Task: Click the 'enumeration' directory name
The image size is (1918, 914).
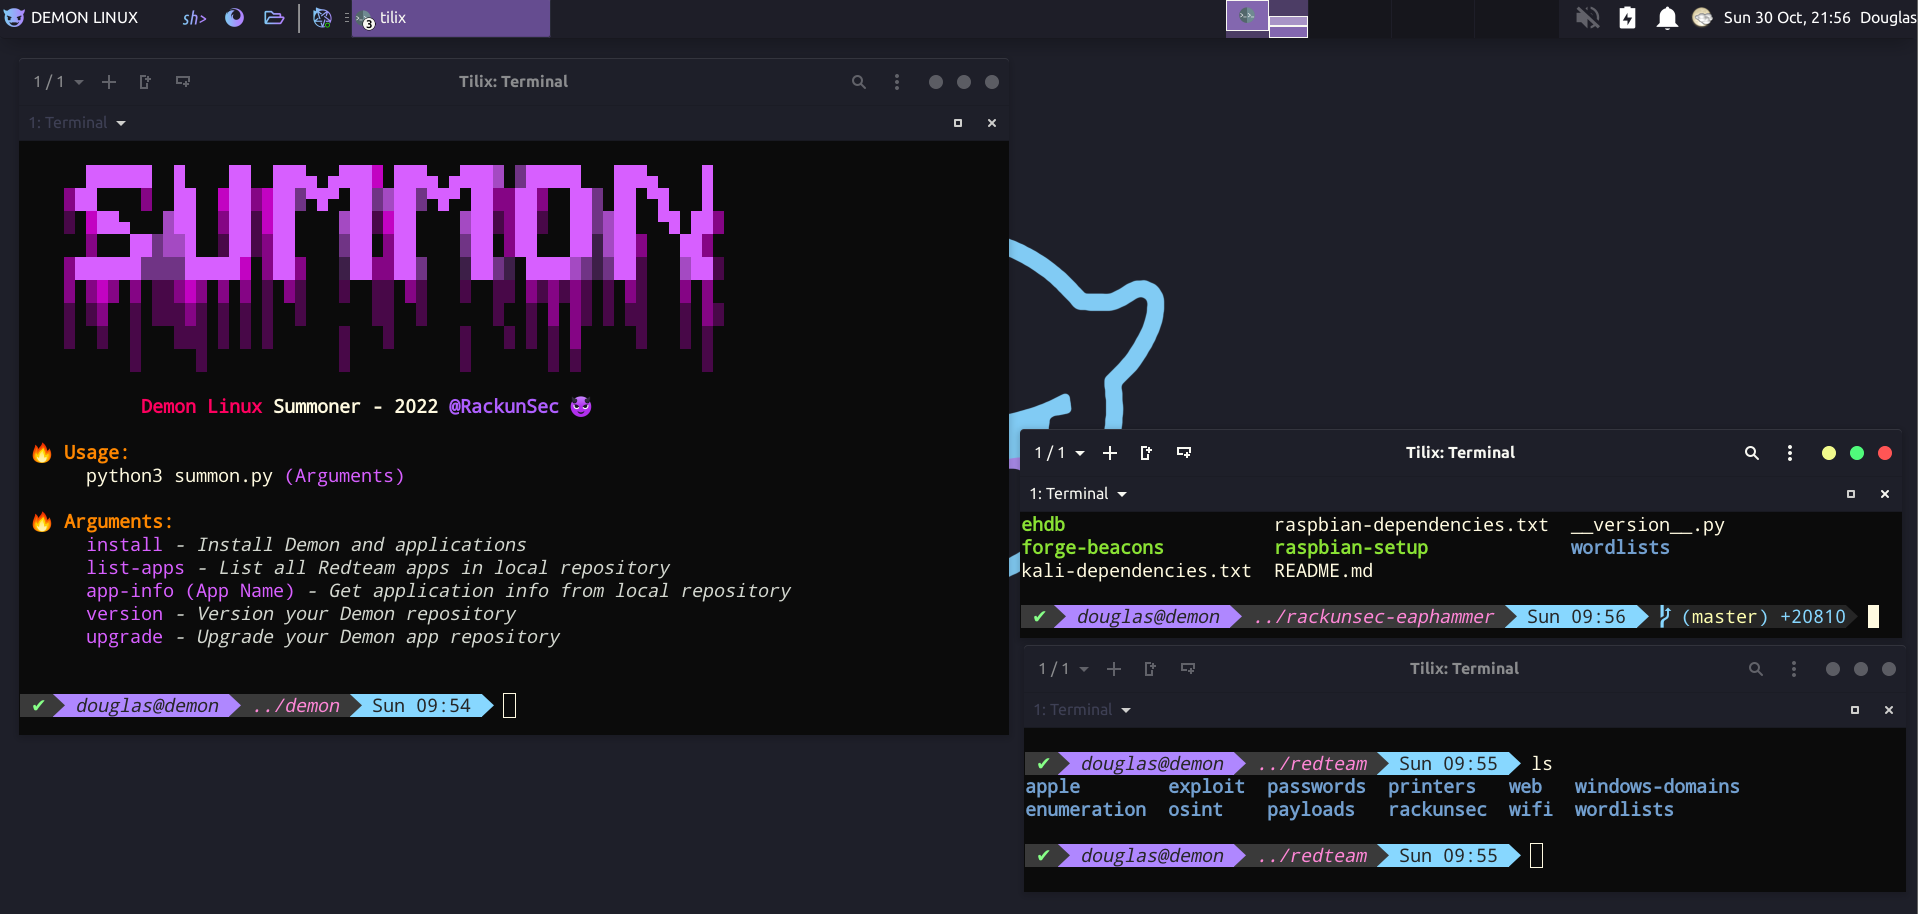Action: tap(1086, 809)
